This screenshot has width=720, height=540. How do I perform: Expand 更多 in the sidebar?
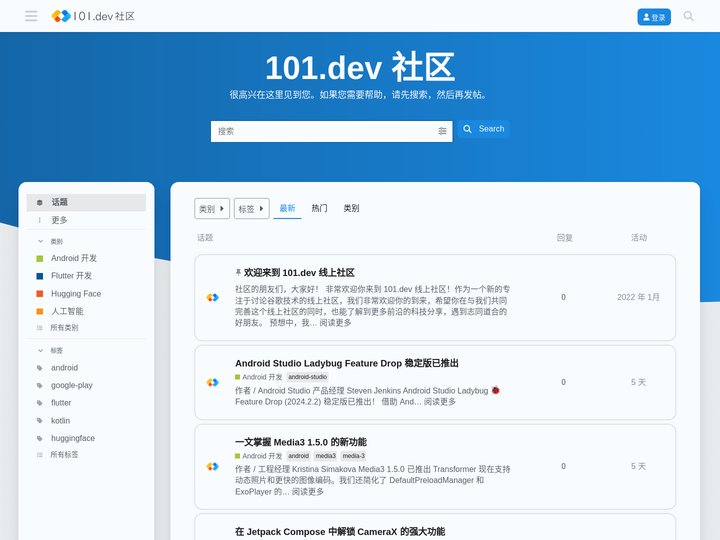coord(86,220)
